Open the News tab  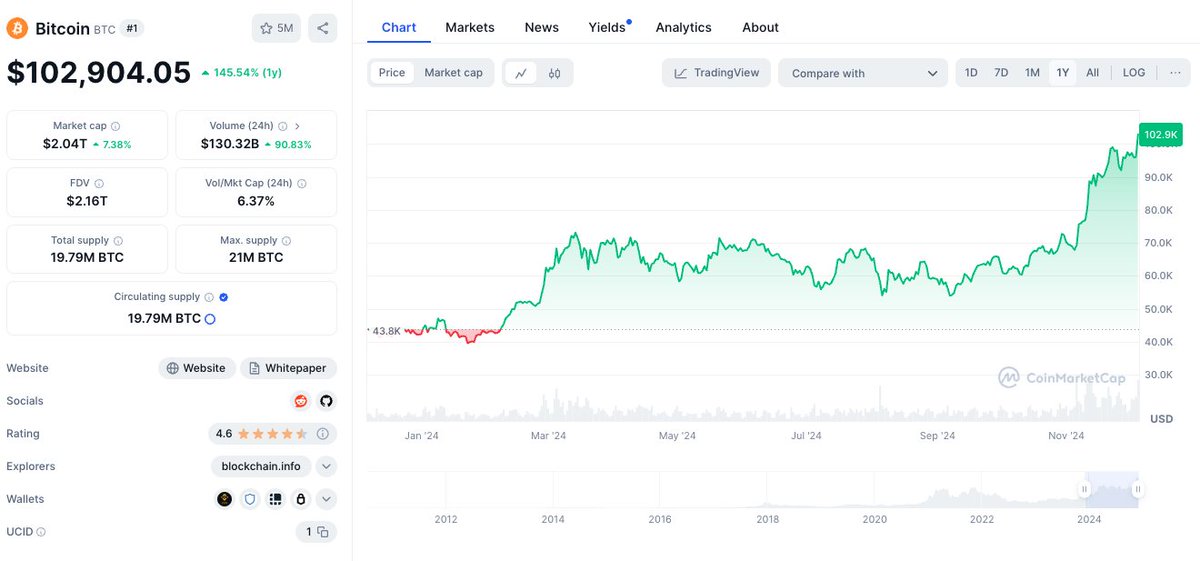[x=542, y=27]
